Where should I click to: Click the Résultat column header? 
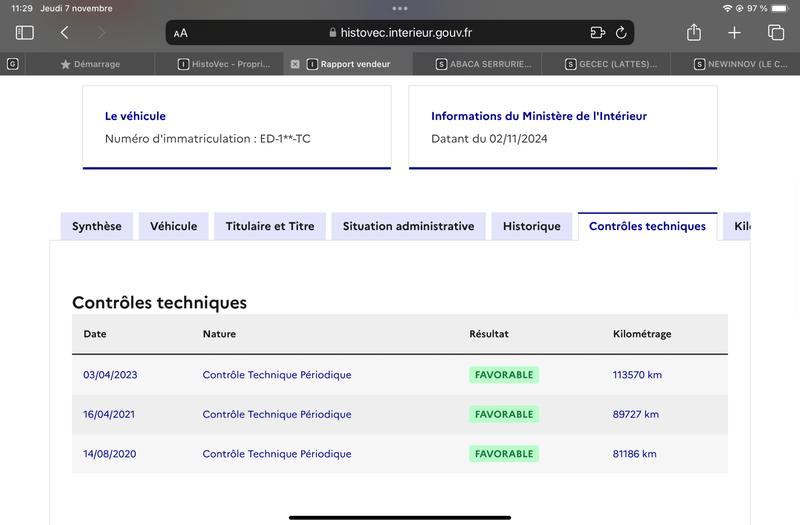[489, 334]
